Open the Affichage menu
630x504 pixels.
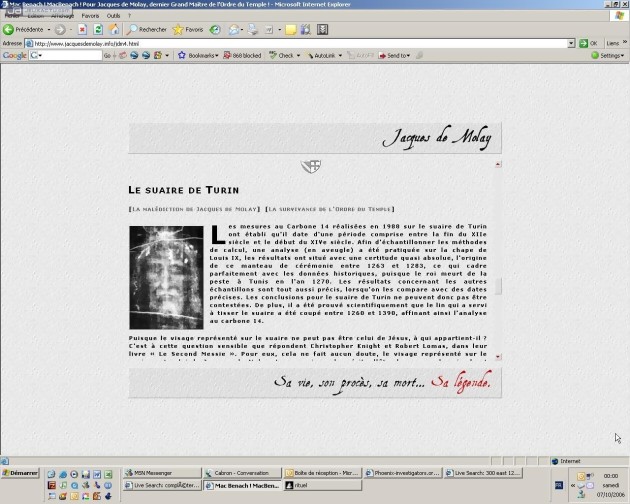pos(62,16)
